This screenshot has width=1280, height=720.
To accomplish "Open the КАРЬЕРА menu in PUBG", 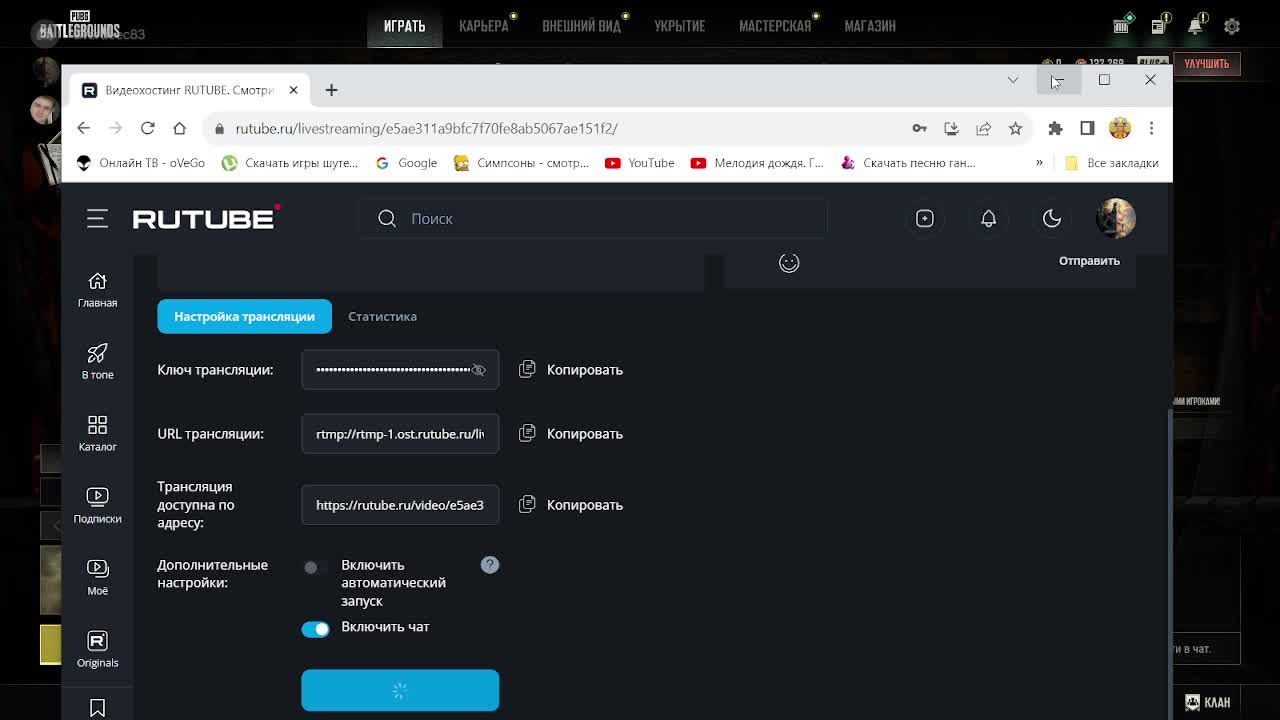I will coord(484,26).
